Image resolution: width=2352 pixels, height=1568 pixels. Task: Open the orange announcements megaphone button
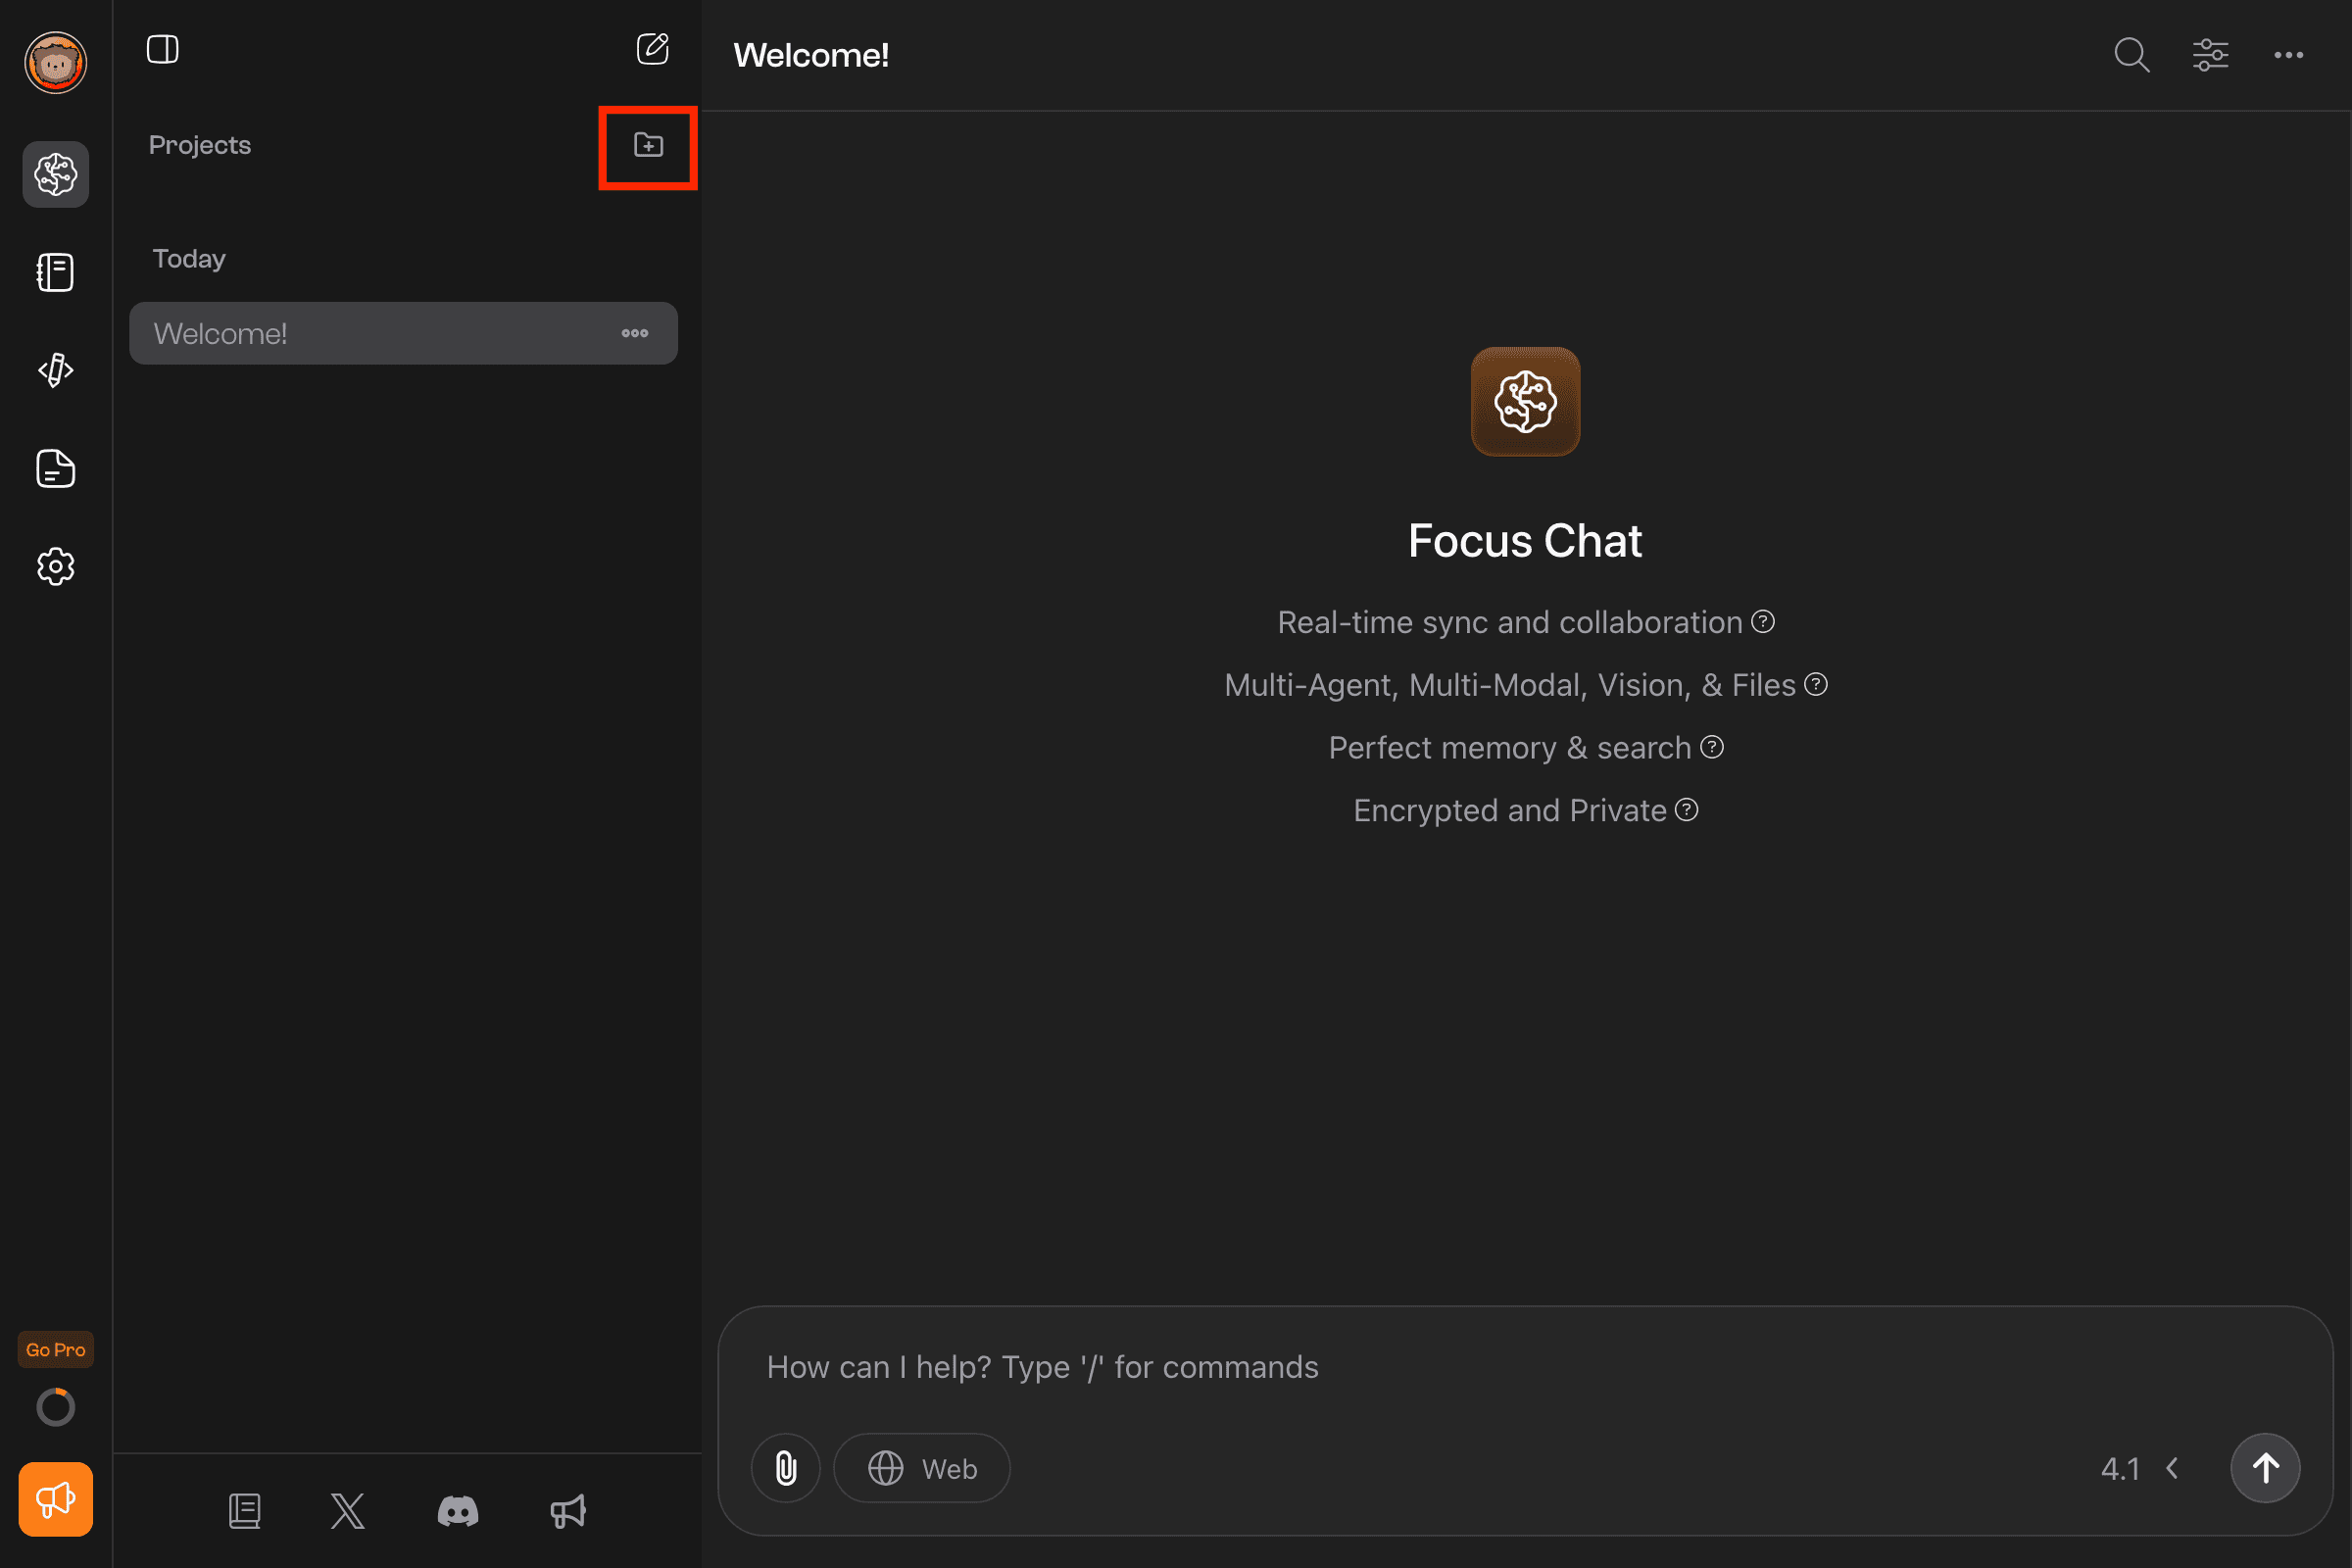pos(55,1499)
